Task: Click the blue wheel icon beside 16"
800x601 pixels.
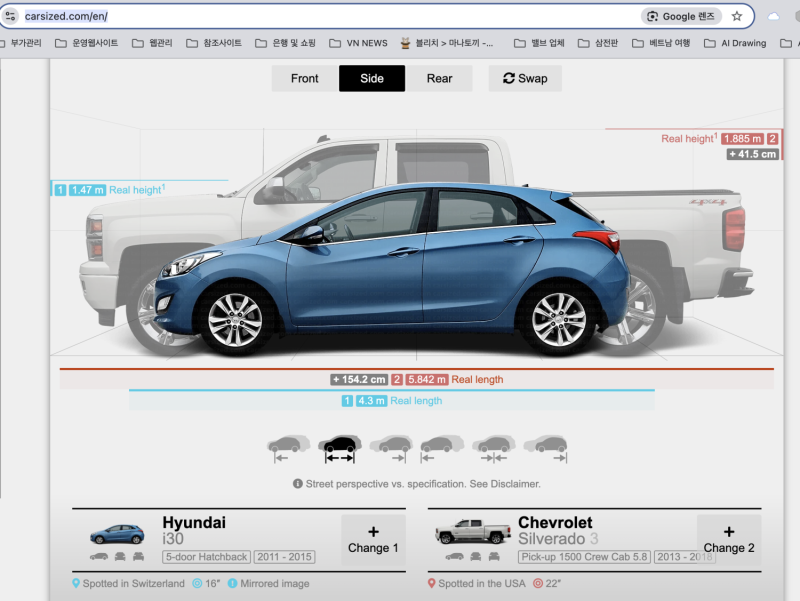Action: 197,583
